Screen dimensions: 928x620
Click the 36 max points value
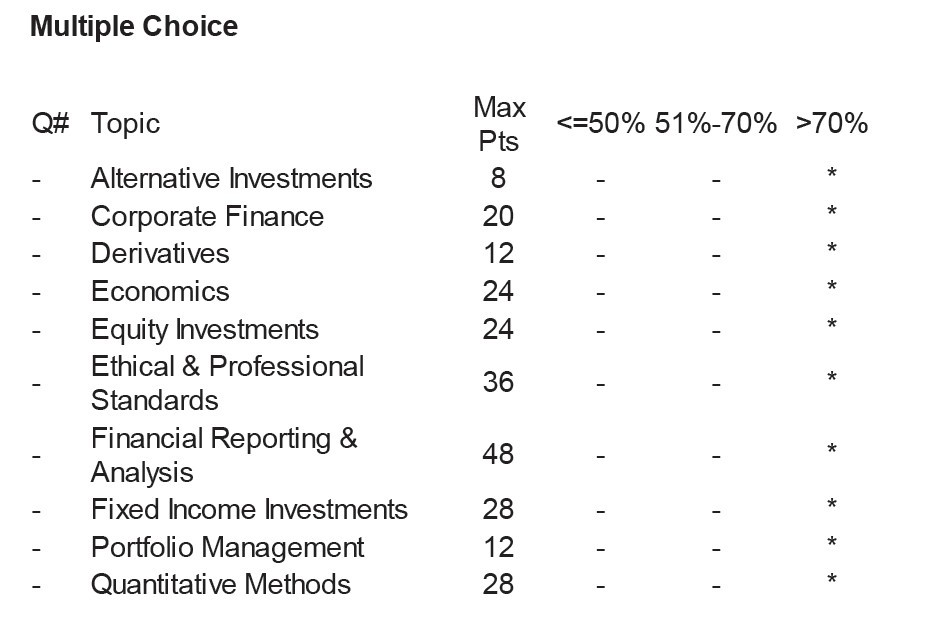tap(498, 383)
